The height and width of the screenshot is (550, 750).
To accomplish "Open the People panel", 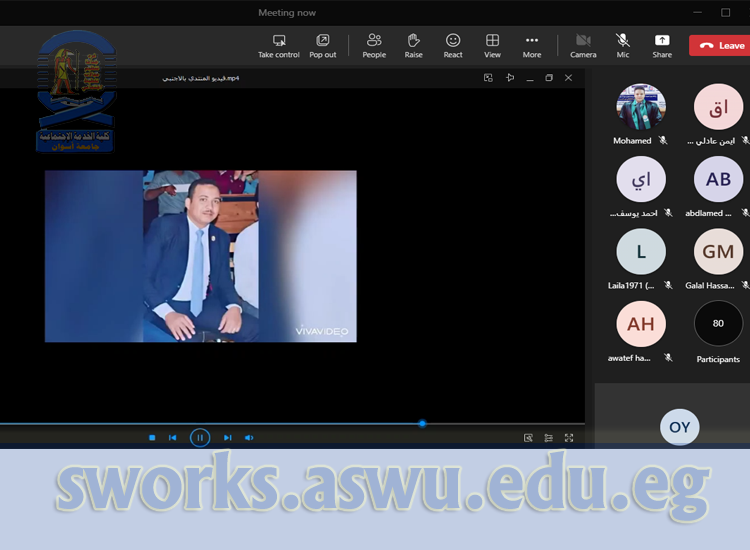I will (x=374, y=45).
